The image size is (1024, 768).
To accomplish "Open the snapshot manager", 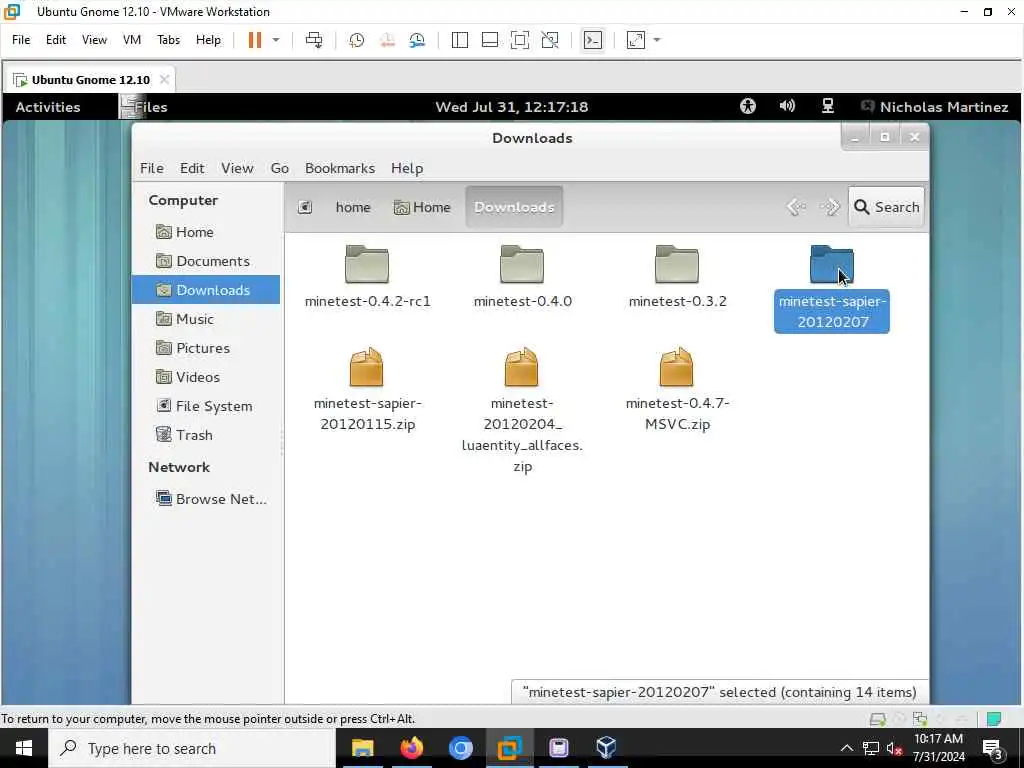I will click(x=417, y=40).
